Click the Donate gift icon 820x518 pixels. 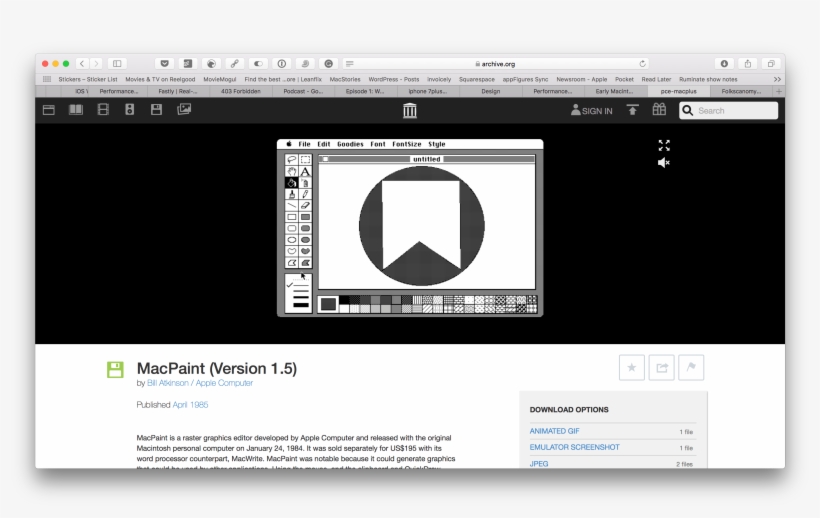tap(659, 109)
